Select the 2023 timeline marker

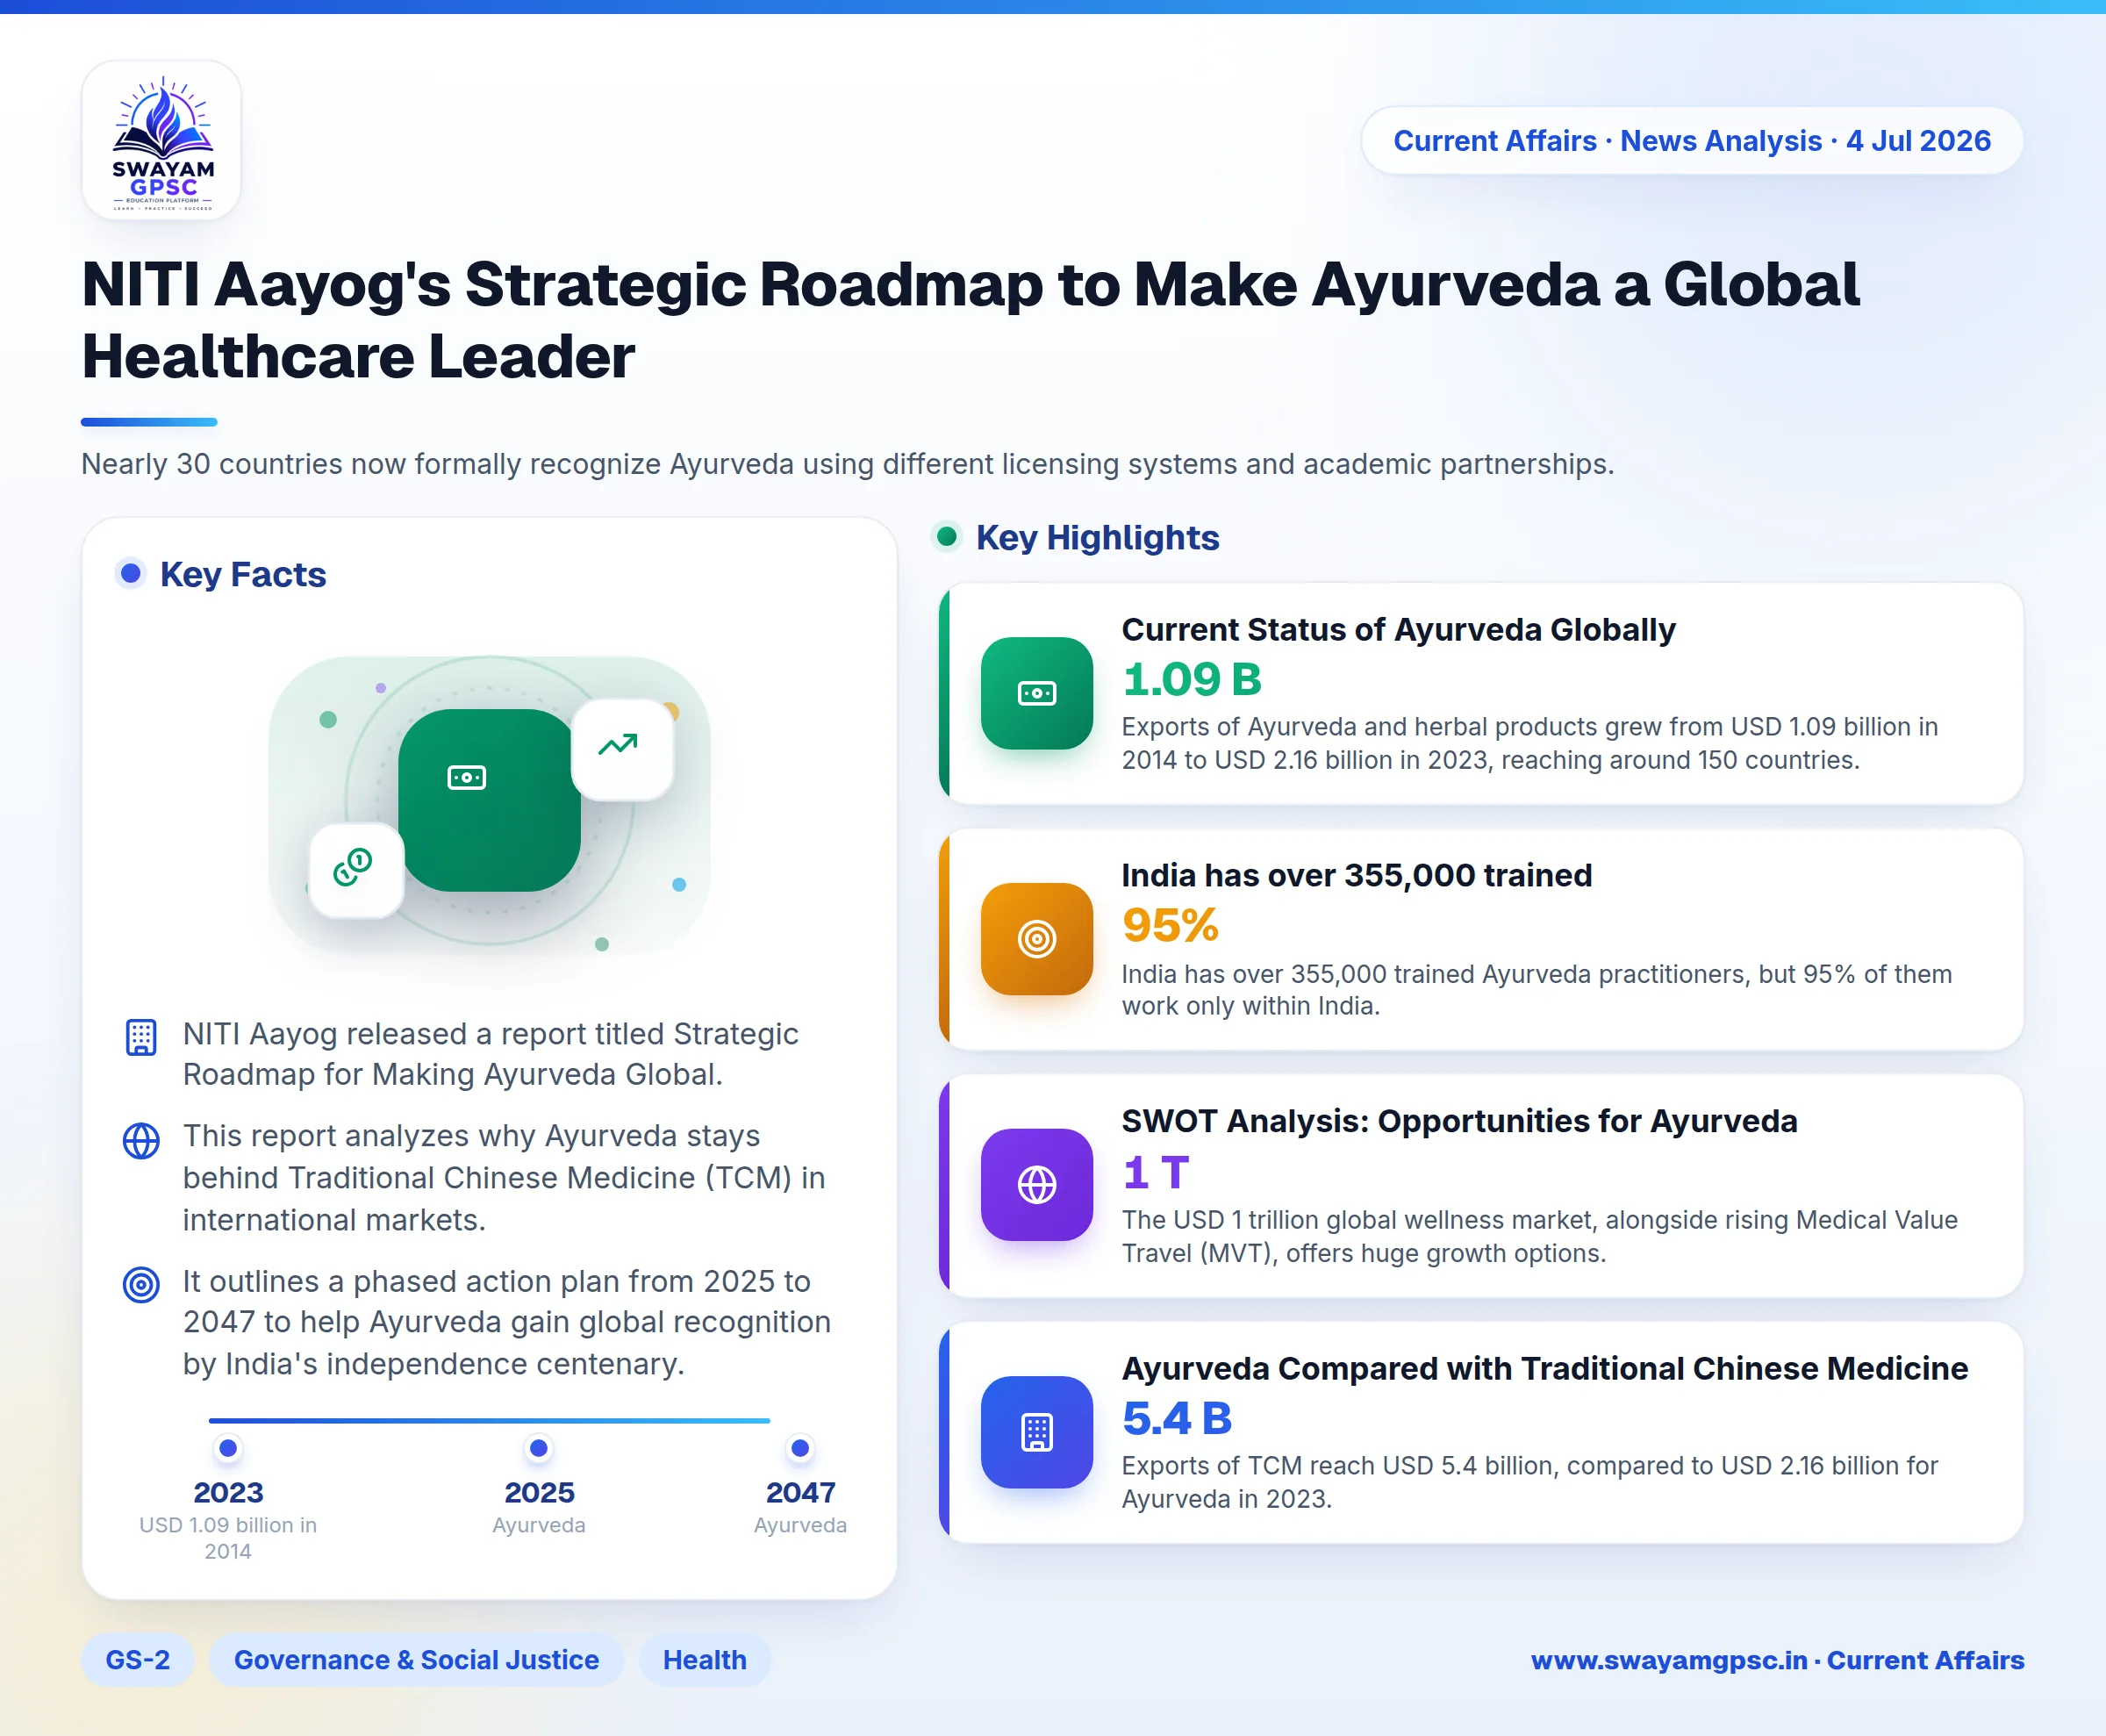click(x=228, y=1447)
